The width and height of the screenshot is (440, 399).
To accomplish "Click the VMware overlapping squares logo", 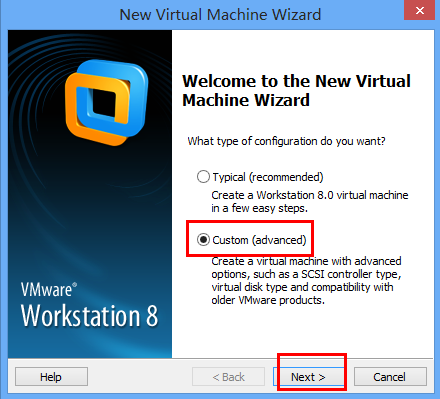I will click(x=106, y=102).
